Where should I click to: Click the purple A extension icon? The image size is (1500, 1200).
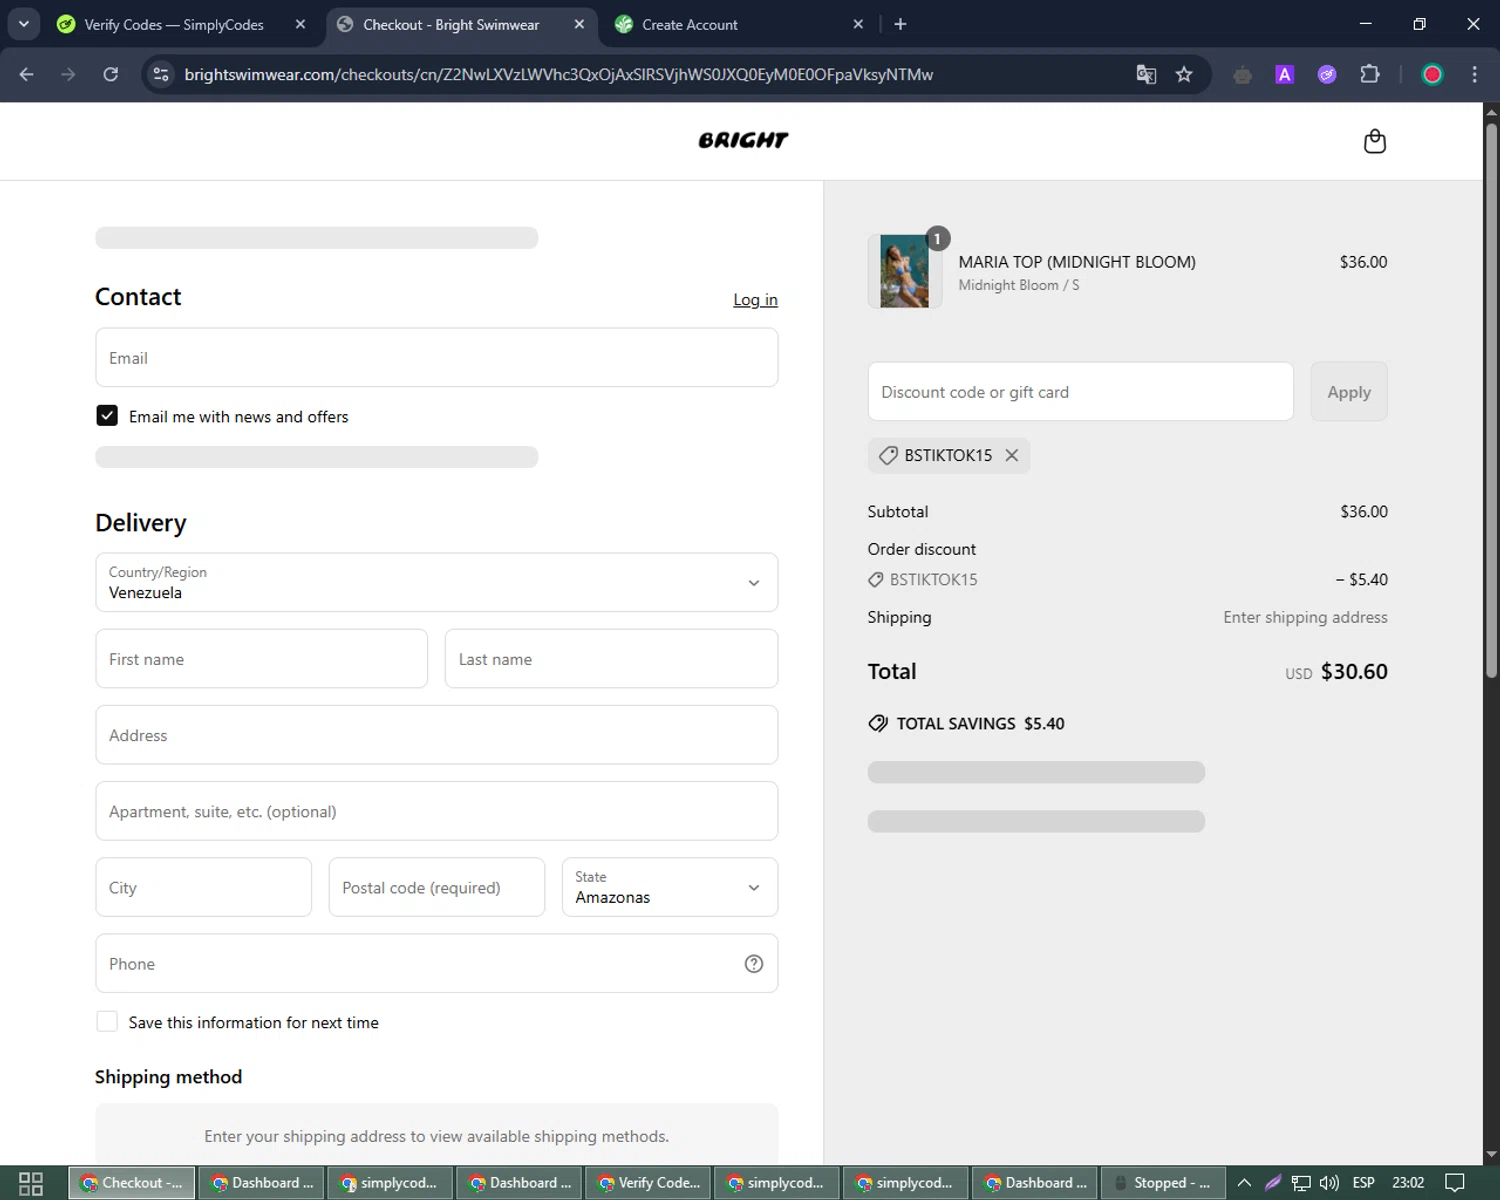pos(1285,74)
